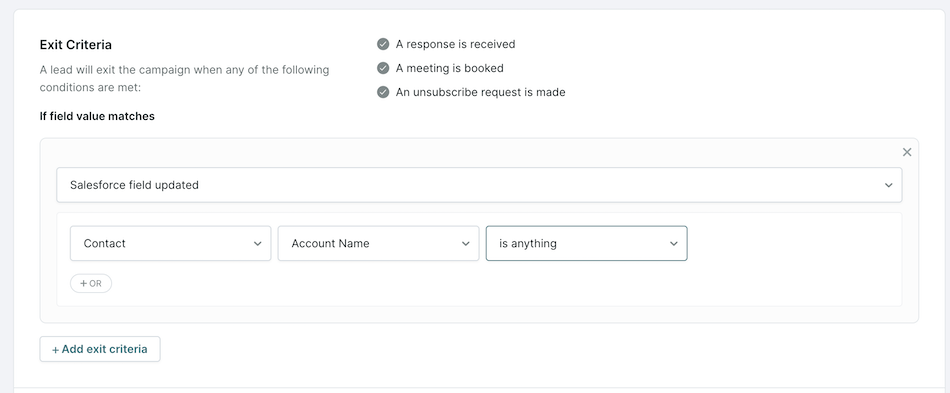
Task: Click checkmark icon beside 'A response is received'
Action: pyautogui.click(x=383, y=44)
